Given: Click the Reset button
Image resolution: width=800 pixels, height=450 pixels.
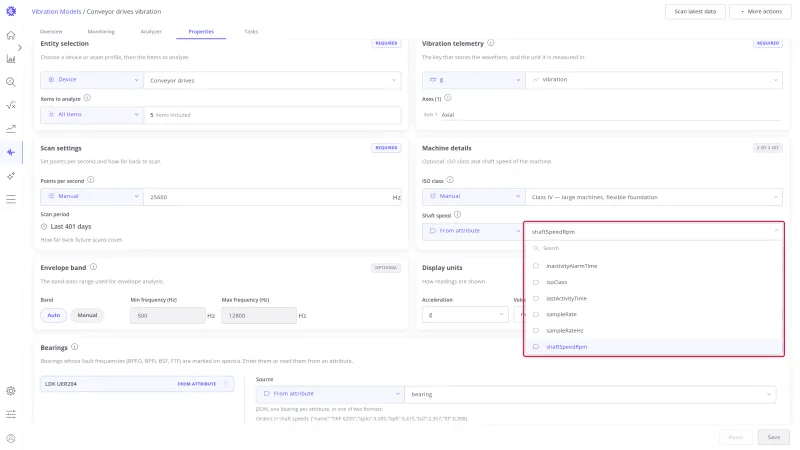Looking at the screenshot, I should tap(736, 437).
